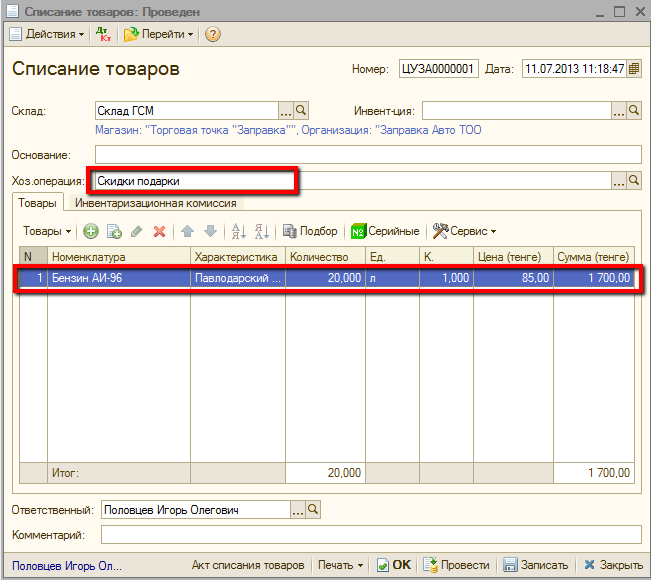The image size is (651, 580).
Task: Click the Sort ascending icon
Action: (x=238, y=231)
